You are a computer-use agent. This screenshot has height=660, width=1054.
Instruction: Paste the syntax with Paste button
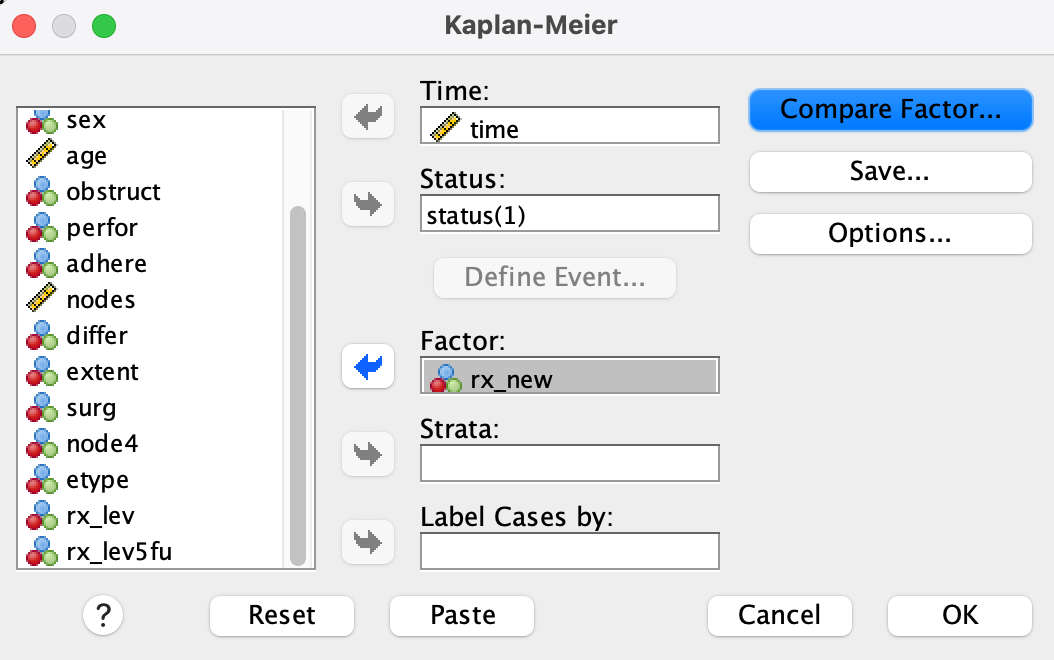tap(462, 614)
